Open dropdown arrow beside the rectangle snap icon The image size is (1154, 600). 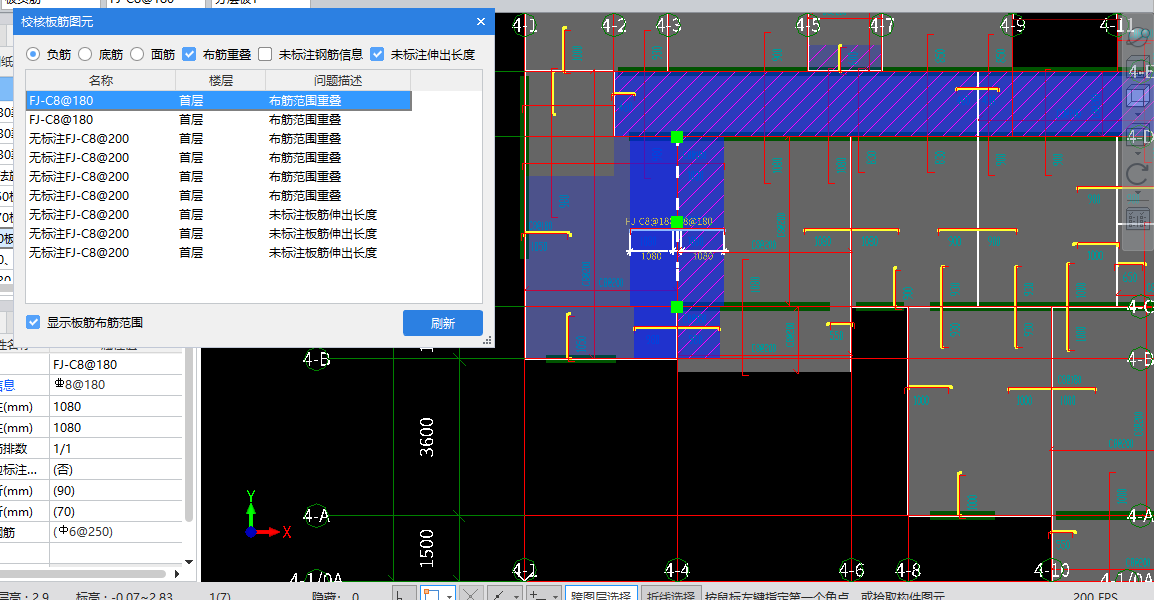[449, 595]
